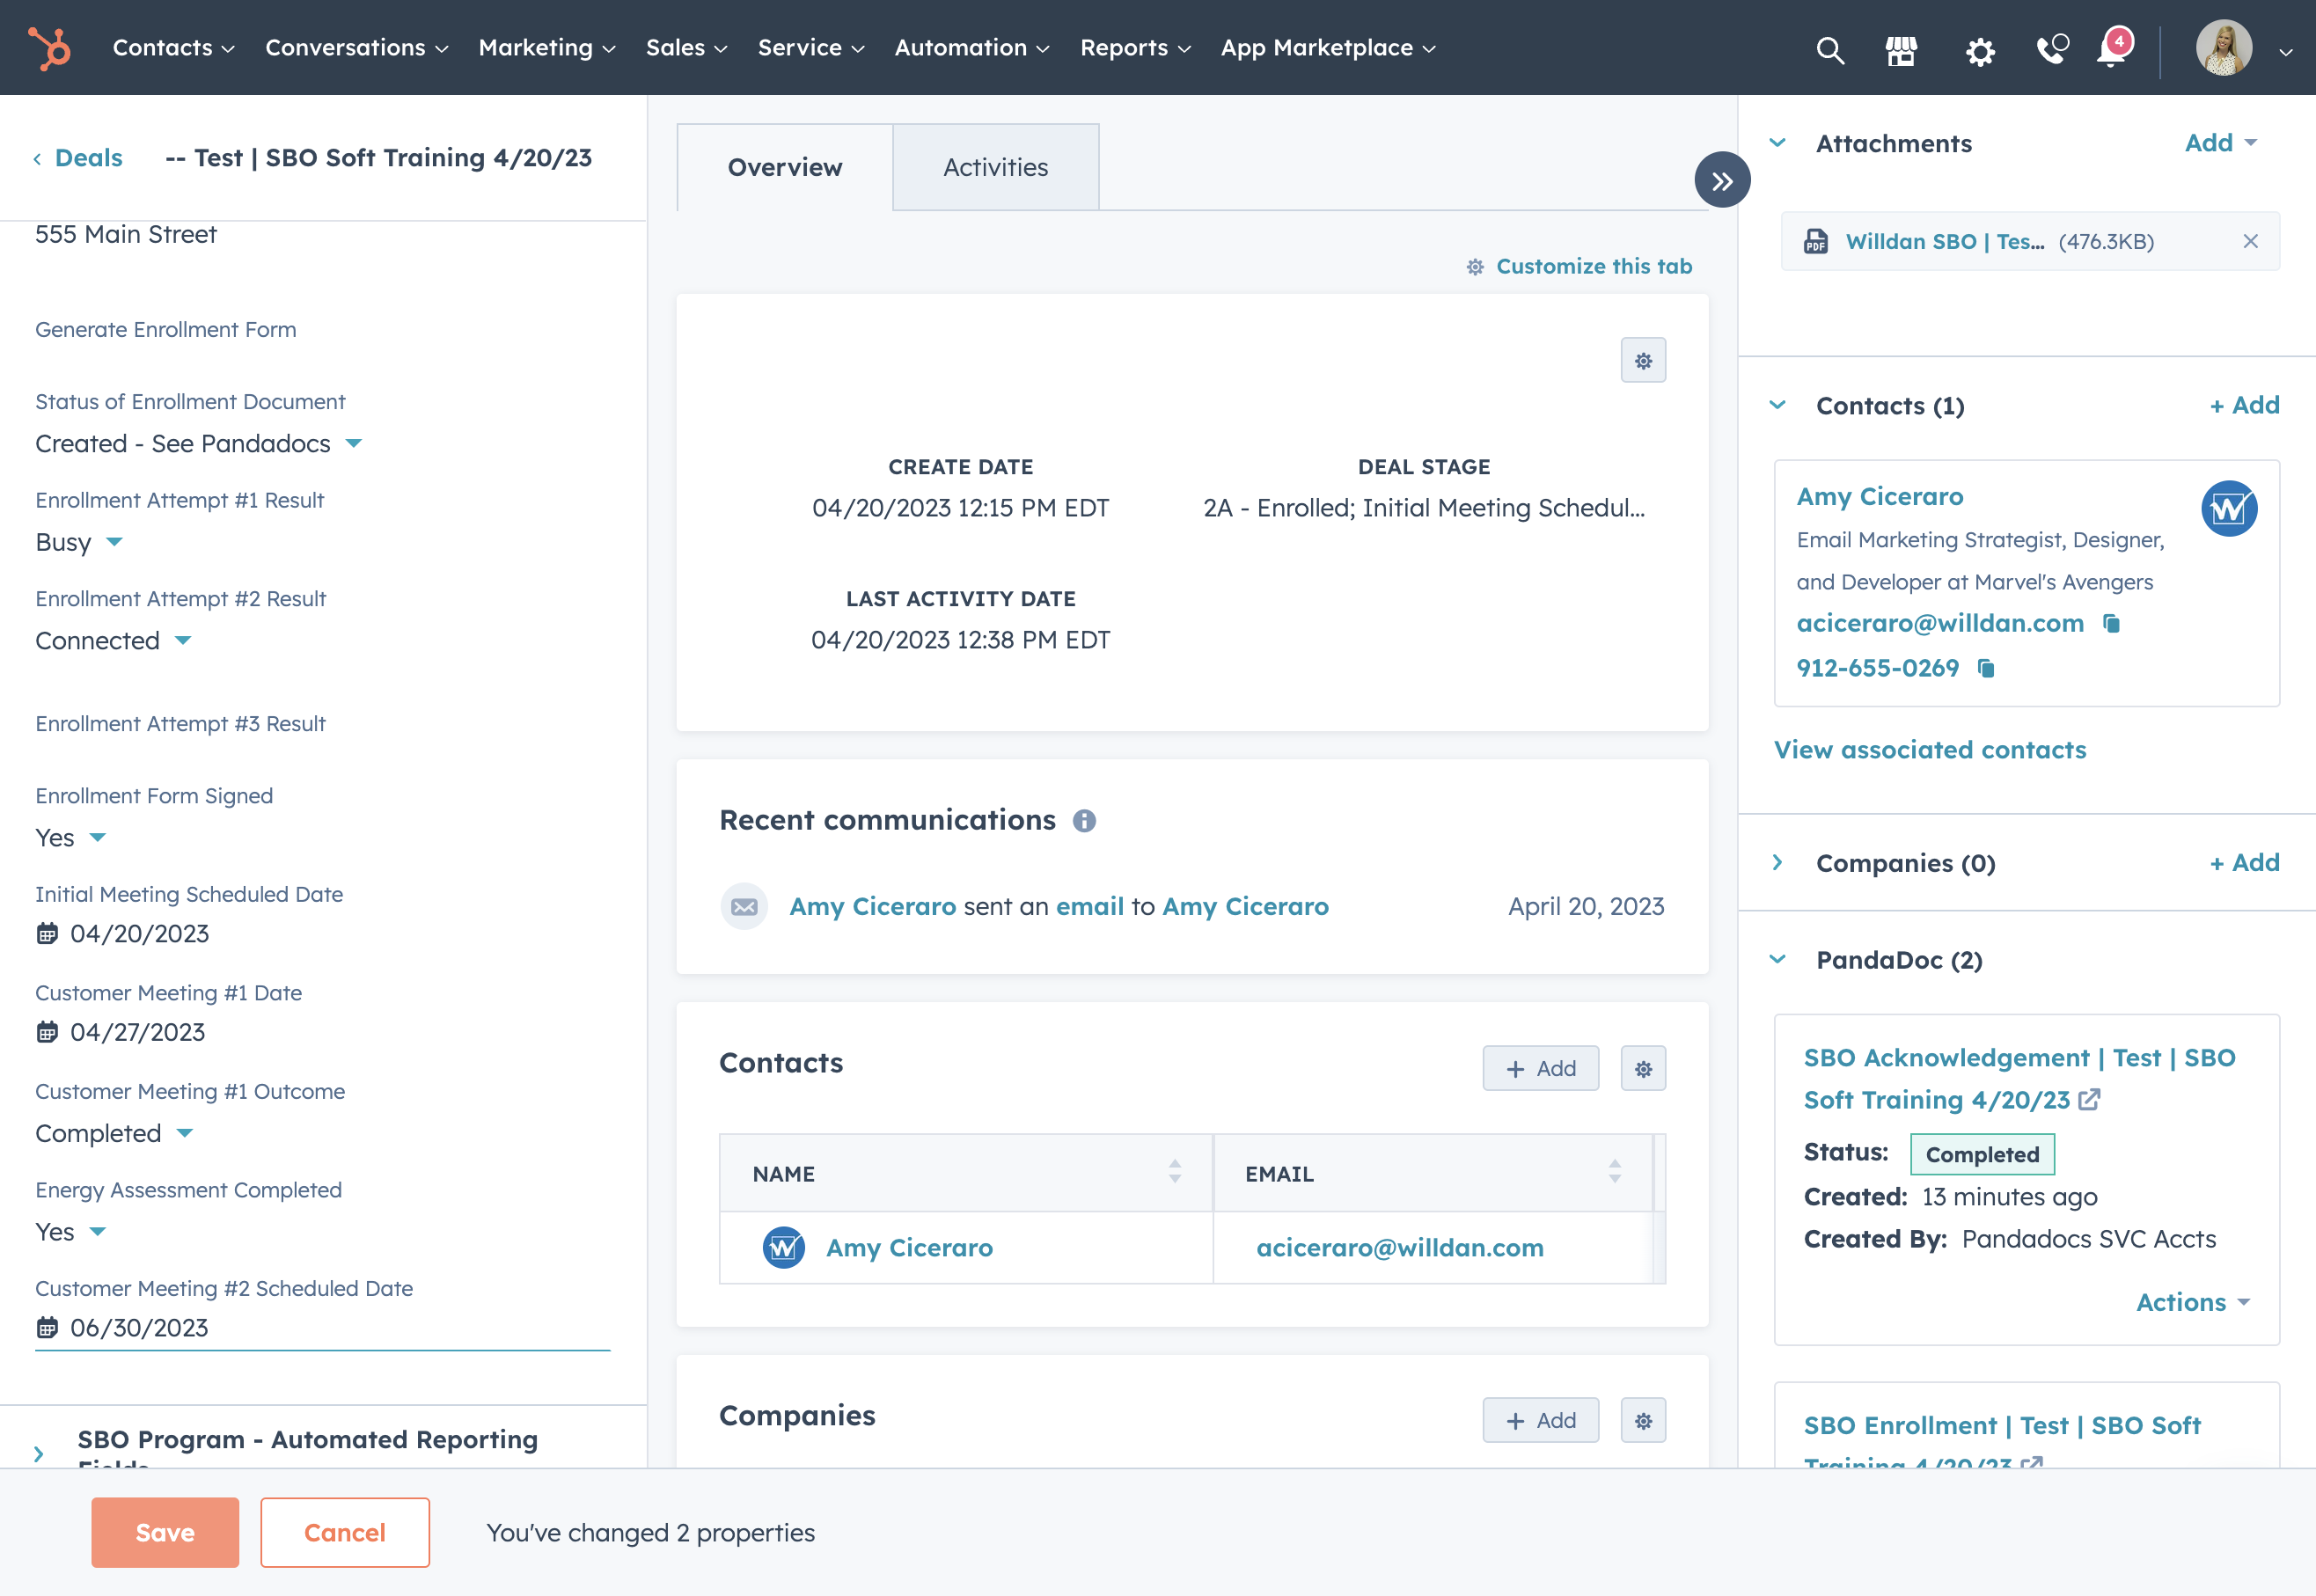
Task: Open the Automation menu
Action: pyautogui.click(x=972, y=48)
